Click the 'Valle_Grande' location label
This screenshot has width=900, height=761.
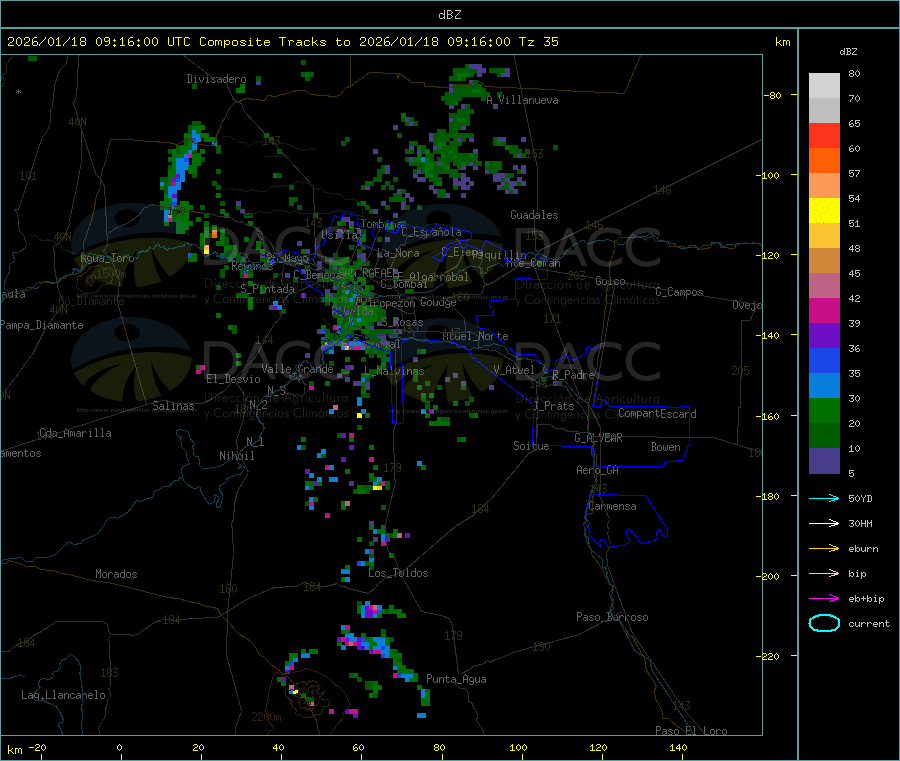297,369
